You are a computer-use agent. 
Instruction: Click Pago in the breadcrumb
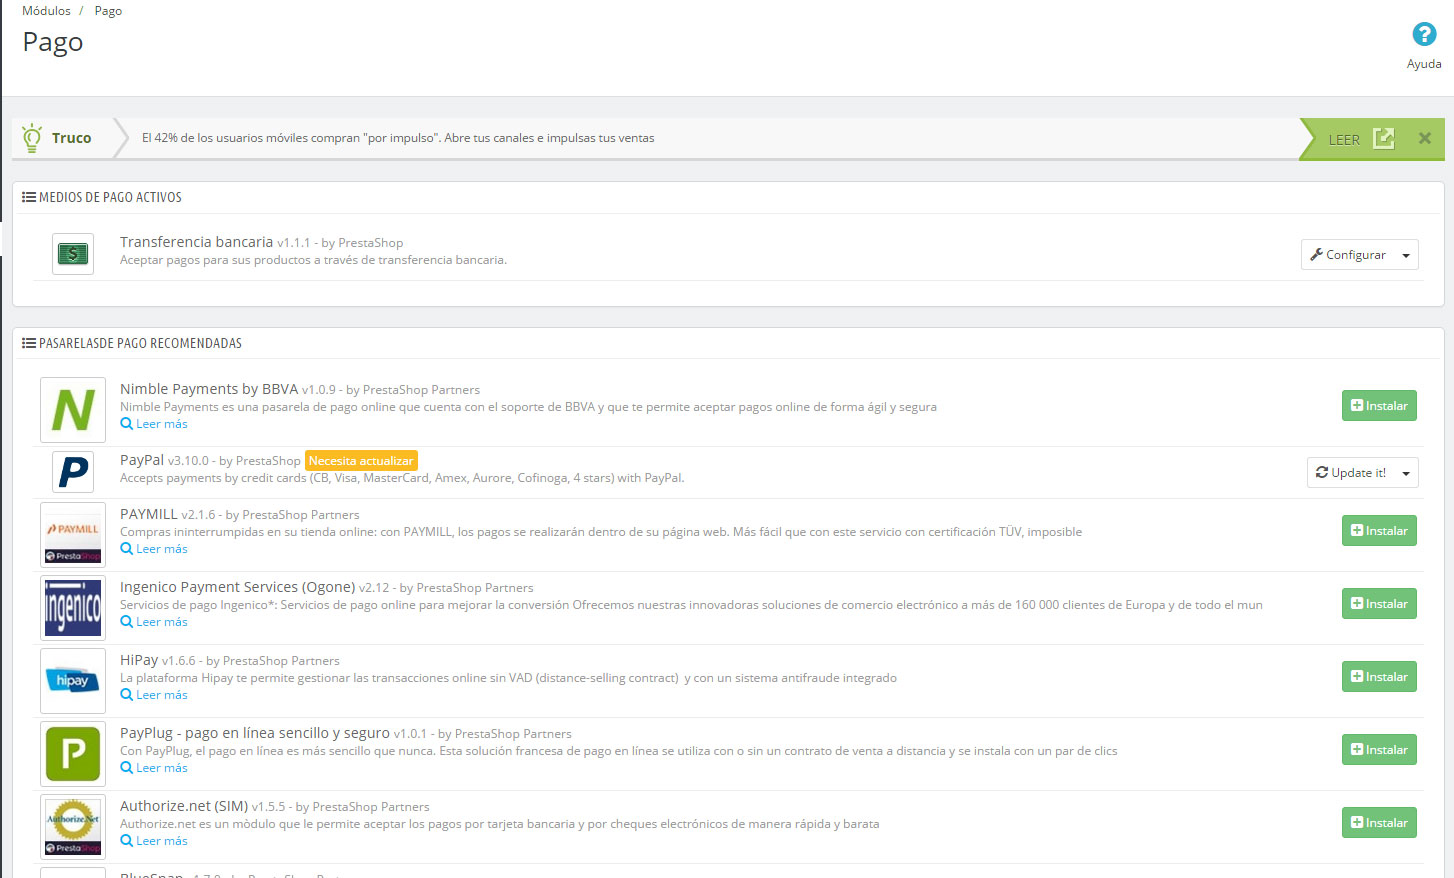click(108, 11)
